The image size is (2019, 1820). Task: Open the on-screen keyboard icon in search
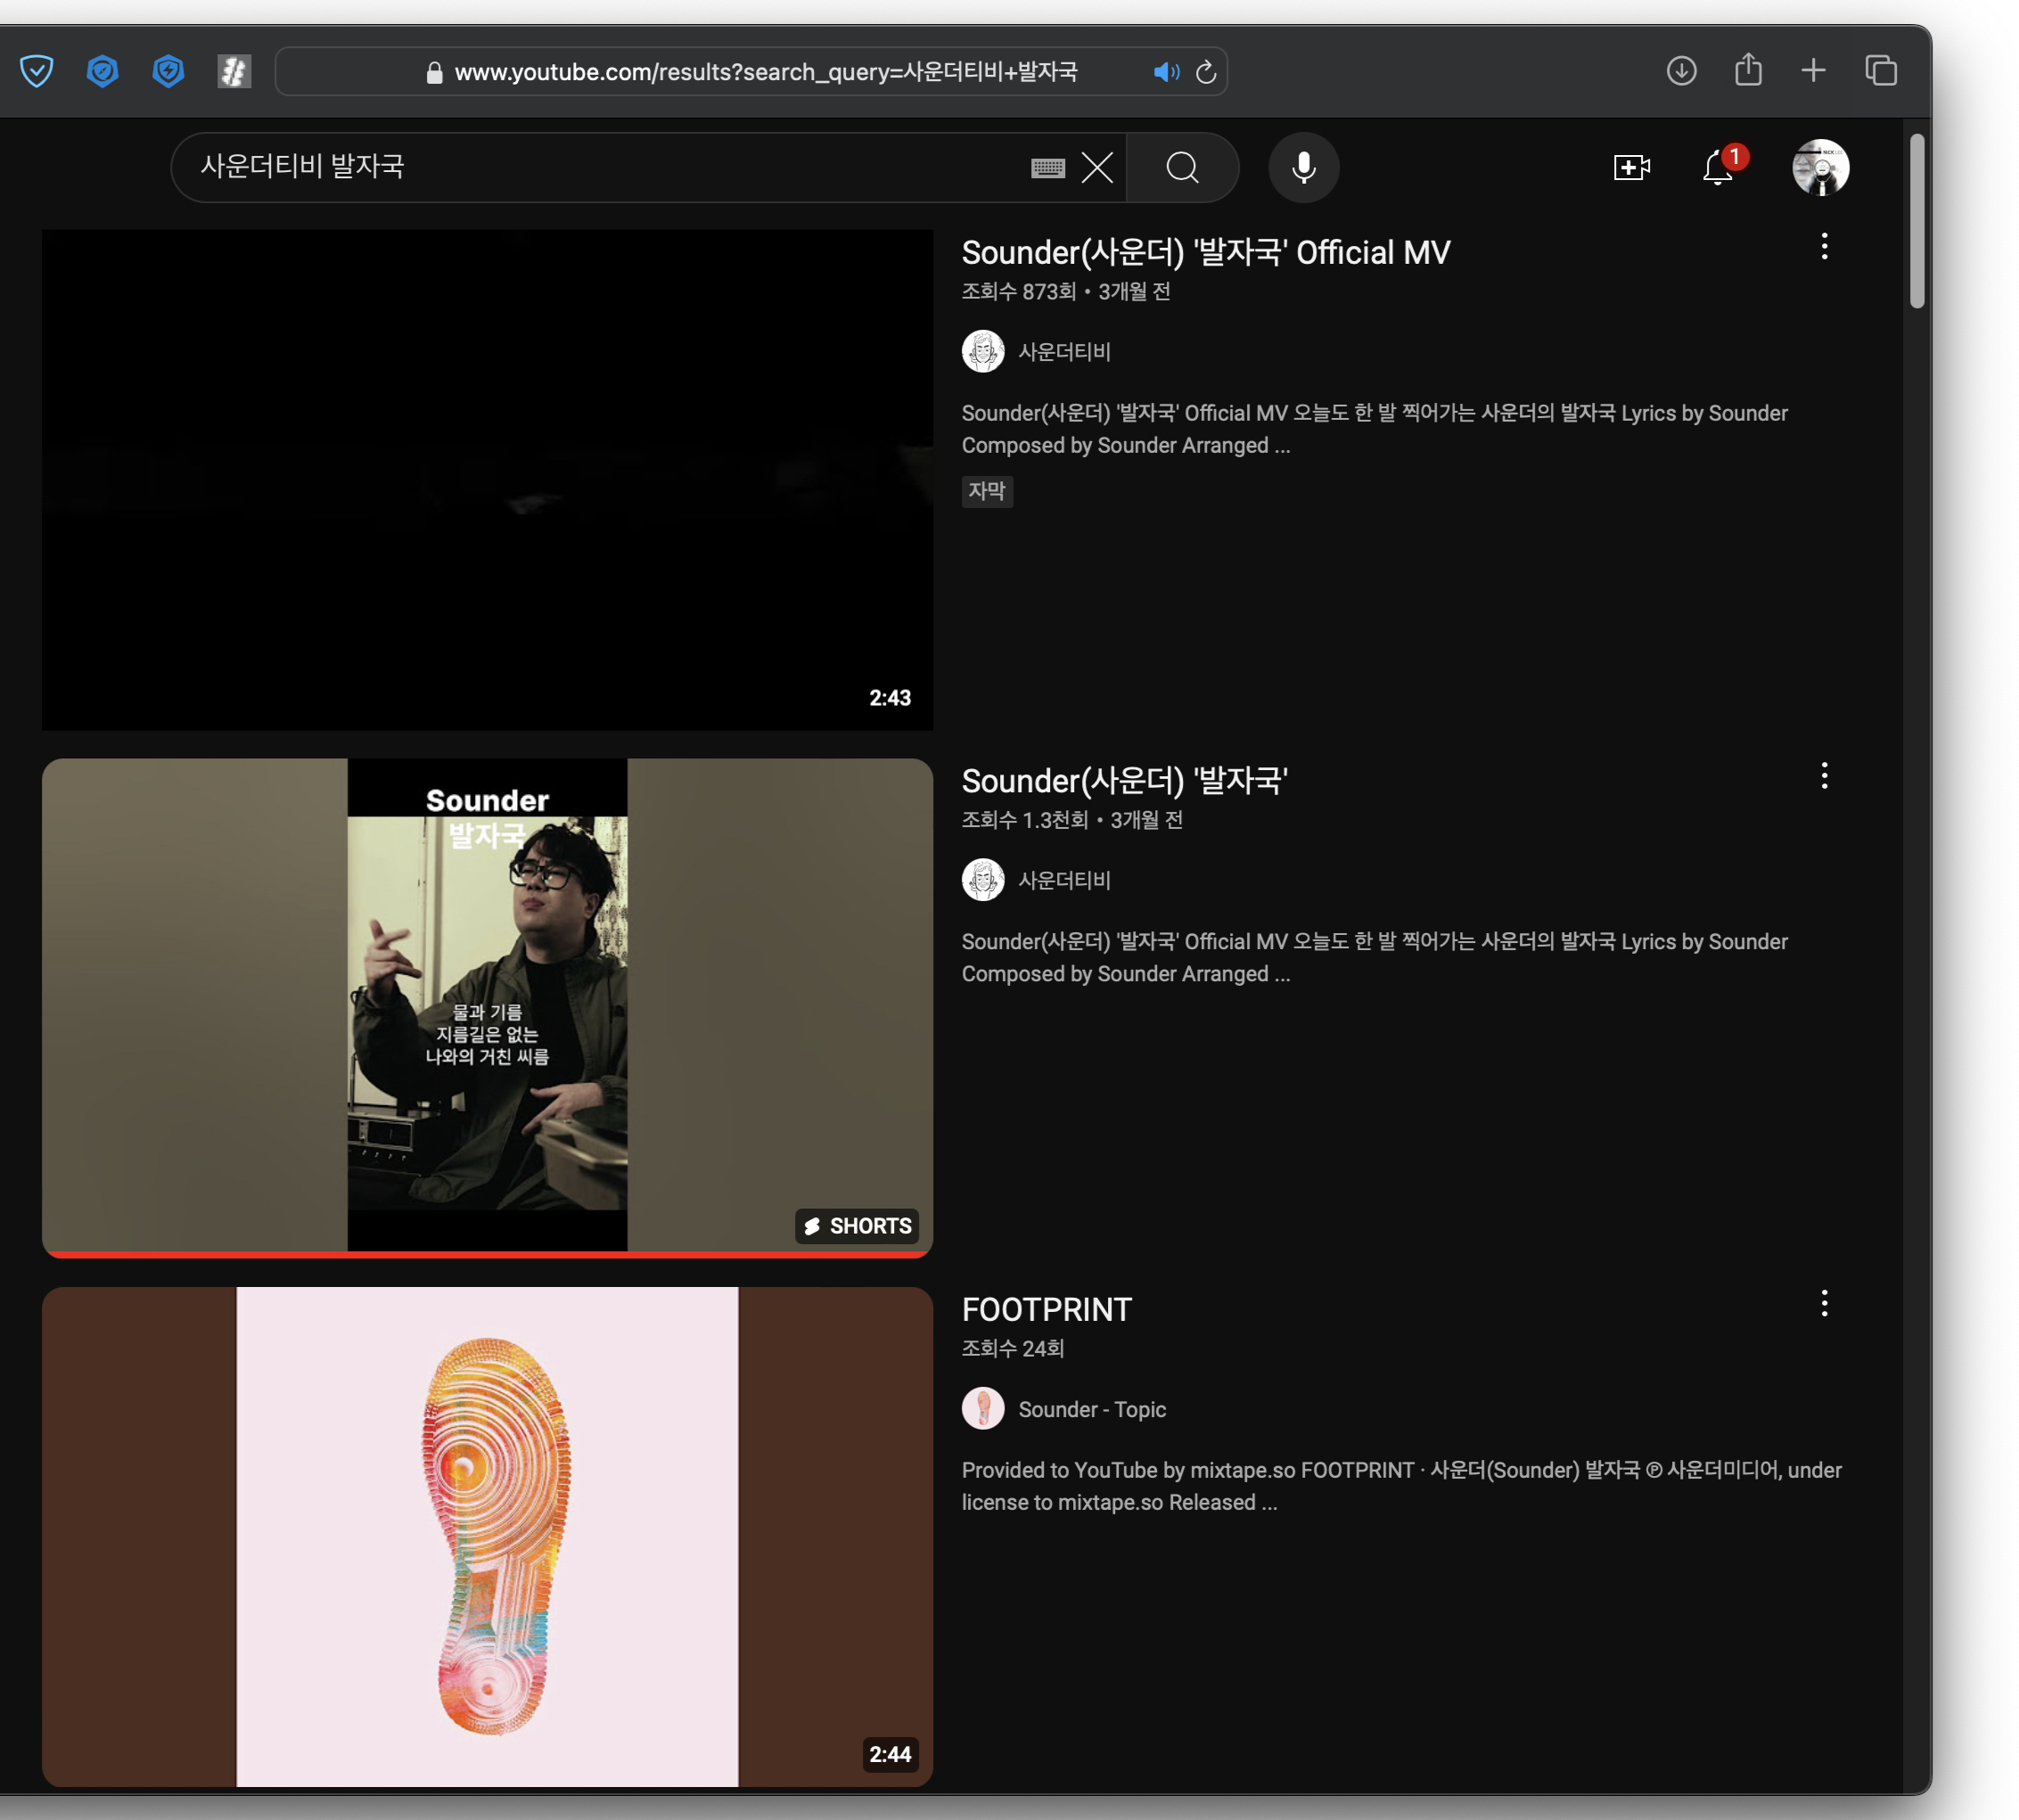[x=1047, y=168]
